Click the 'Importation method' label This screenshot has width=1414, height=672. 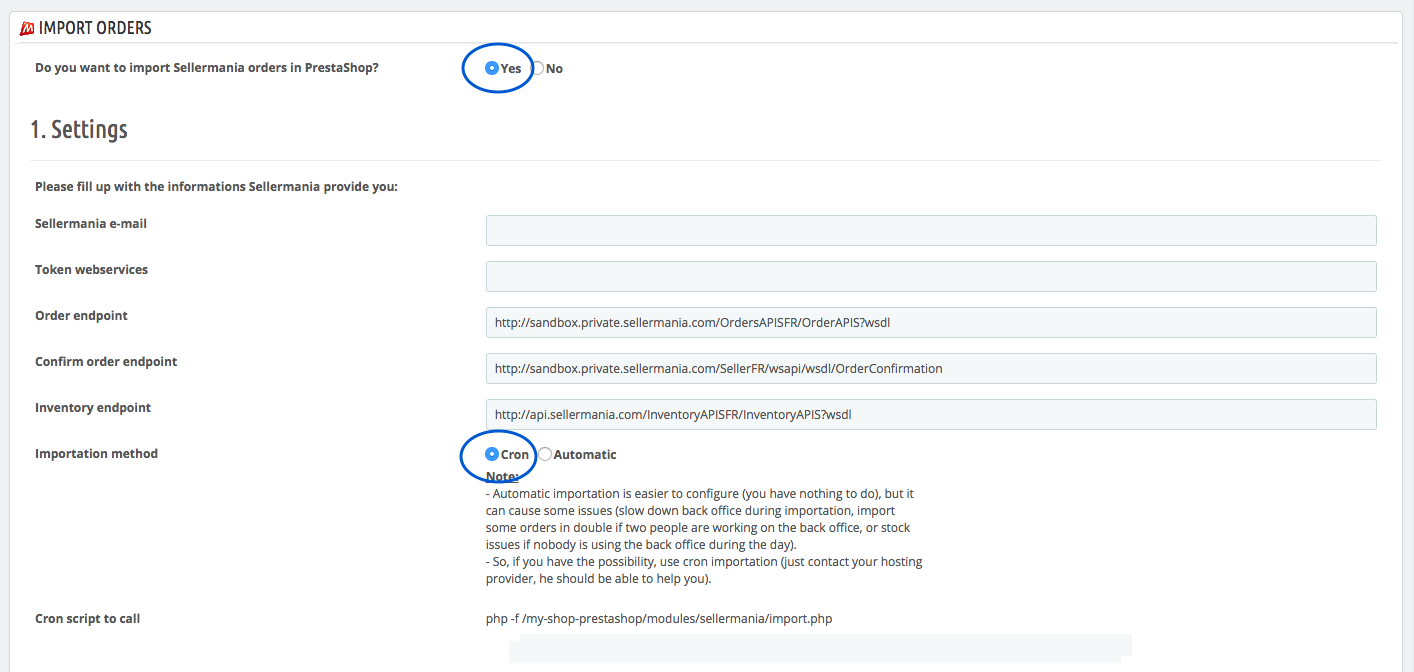(x=96, y=453)
